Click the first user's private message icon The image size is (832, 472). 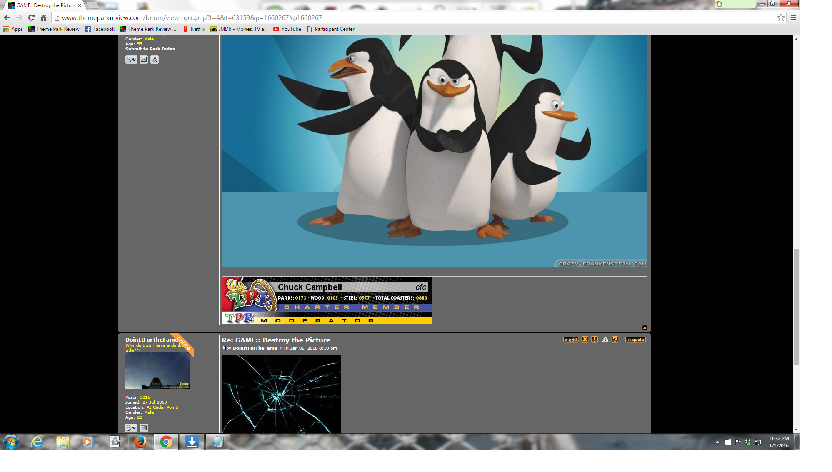[144, 60]
